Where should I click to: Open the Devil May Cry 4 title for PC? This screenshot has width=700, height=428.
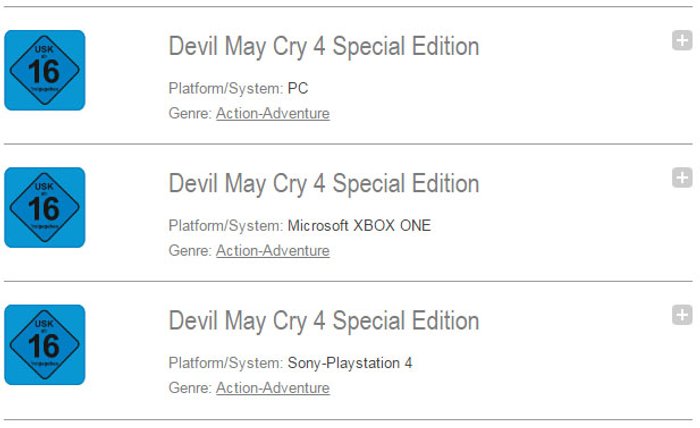click(324, 47)
